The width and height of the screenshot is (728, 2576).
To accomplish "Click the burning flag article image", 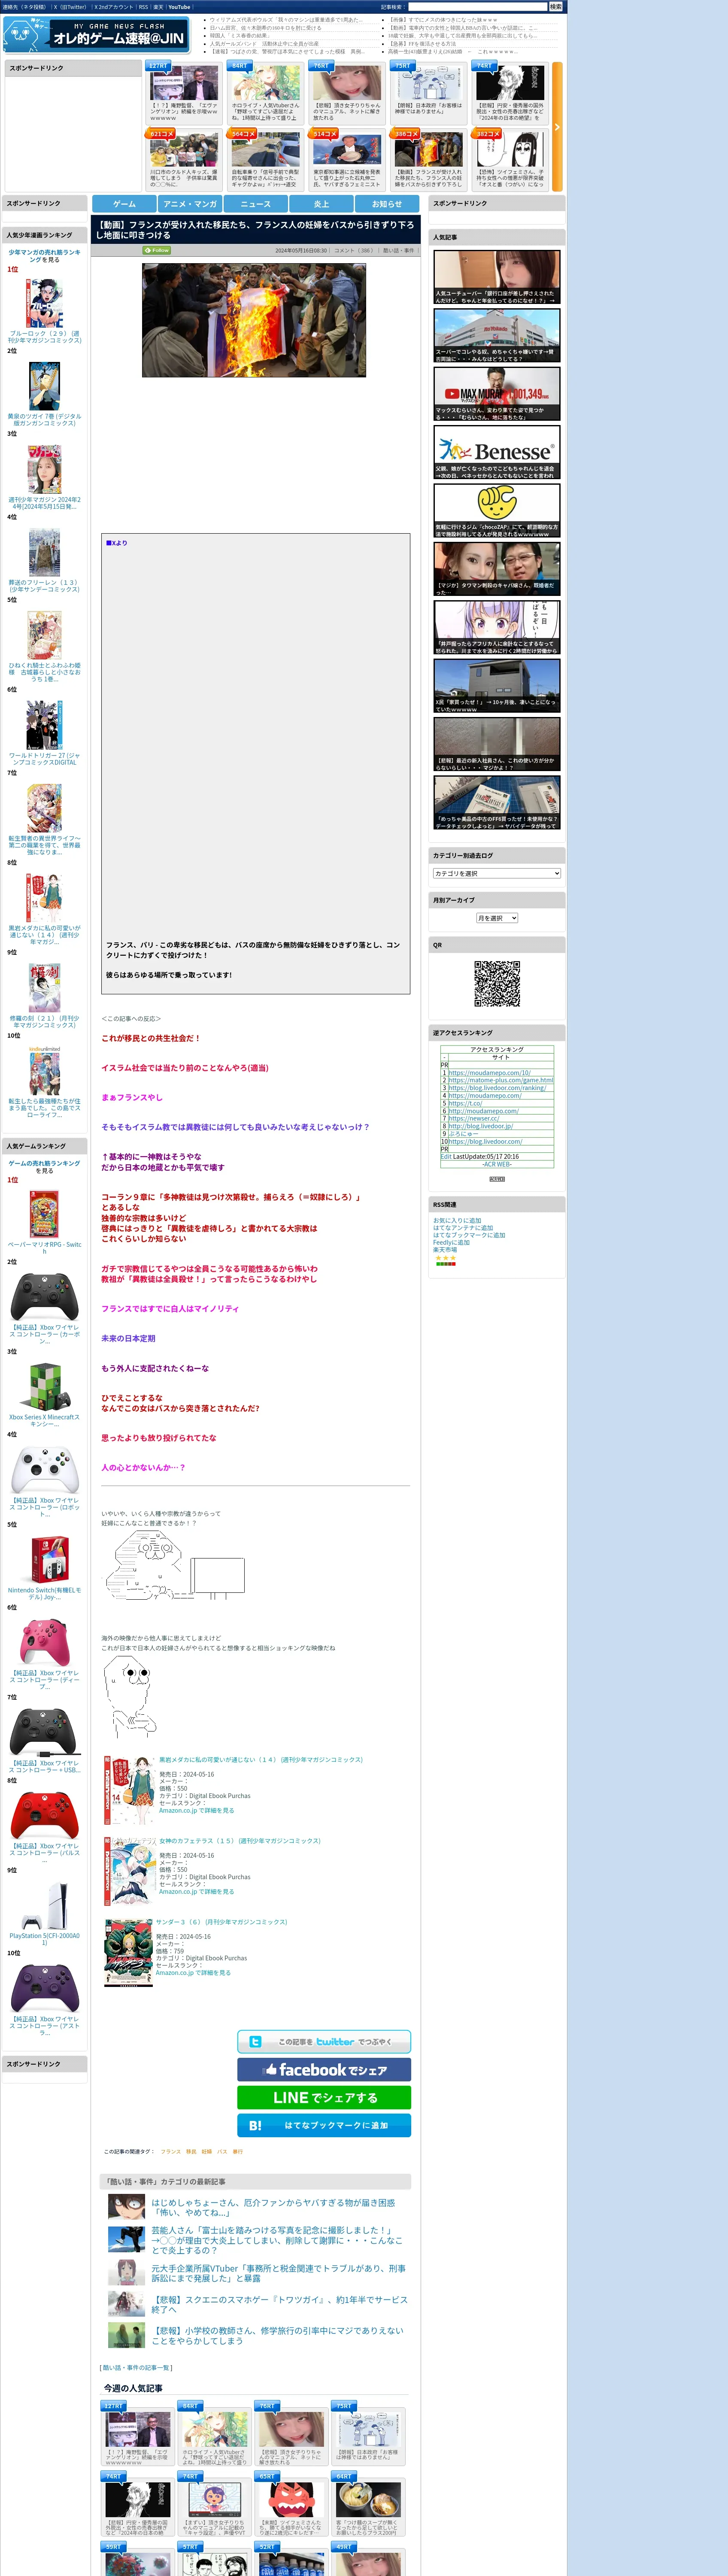I will [x=254, y=320].
